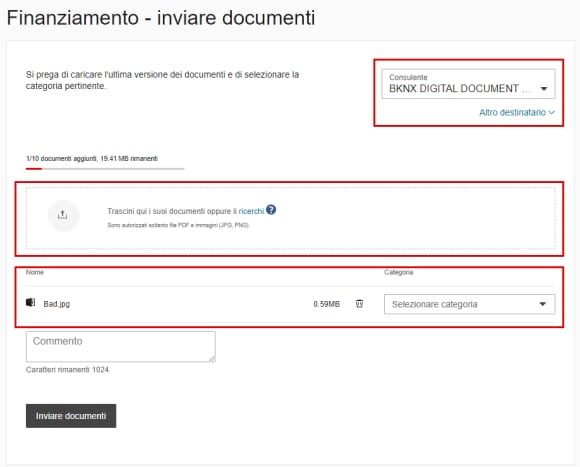Follow the ricerchi link to browse files
Viewport: 580px width, 467px height.
click(x=251, y=211)
